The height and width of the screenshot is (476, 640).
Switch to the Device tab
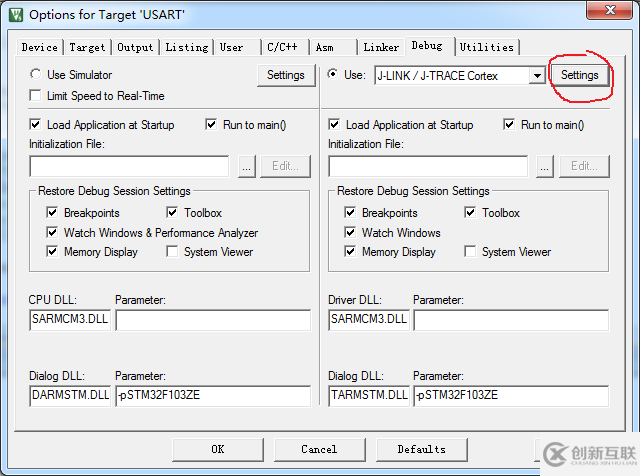click(x=40, y=47)
